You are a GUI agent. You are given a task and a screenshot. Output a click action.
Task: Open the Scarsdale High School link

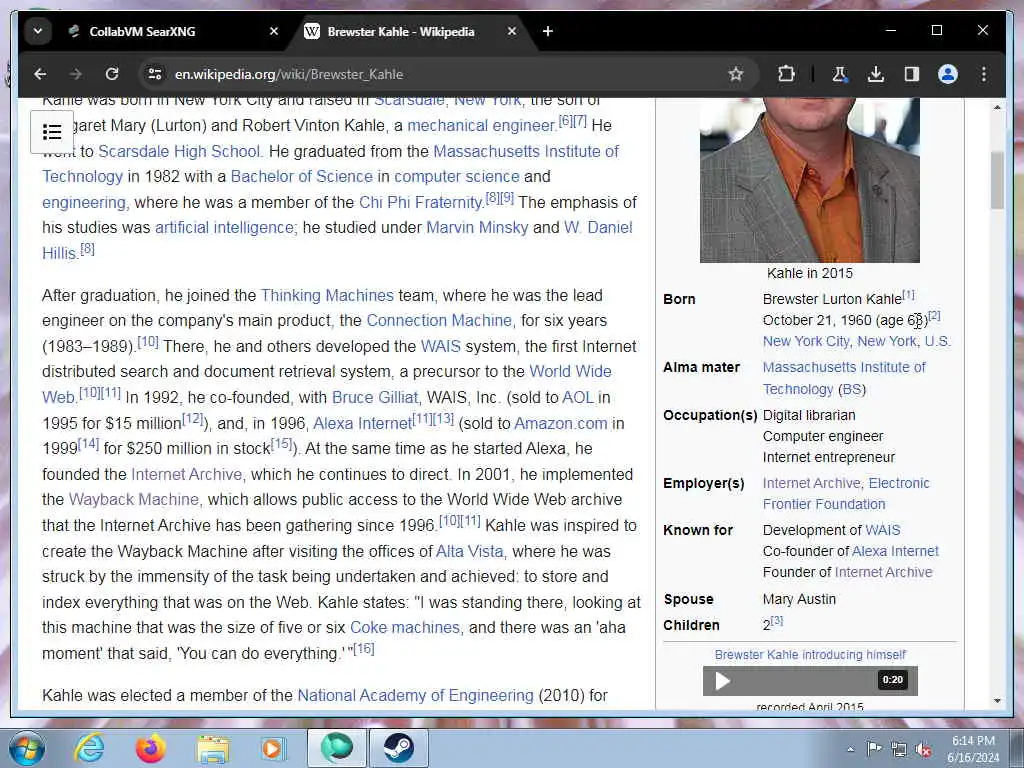tap(179, 152)
